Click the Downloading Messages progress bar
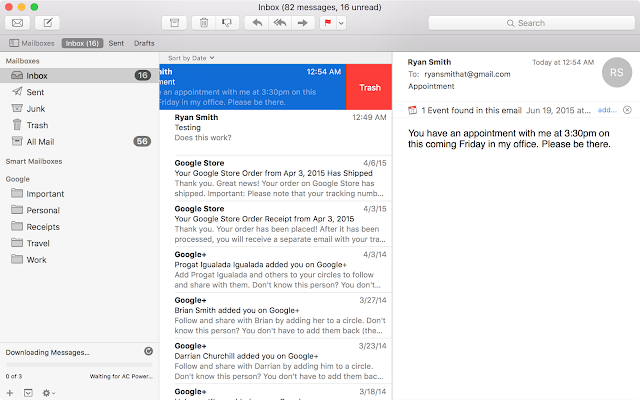Screen dimensions: 640x400 (x=79, y=364)
